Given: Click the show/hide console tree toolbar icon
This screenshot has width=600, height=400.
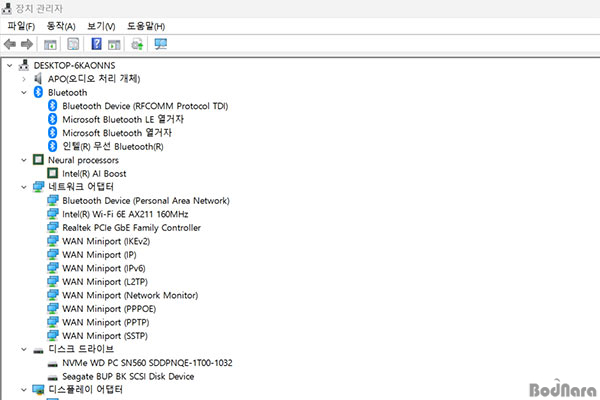Looking at the screenshot, I should point(50,44).
